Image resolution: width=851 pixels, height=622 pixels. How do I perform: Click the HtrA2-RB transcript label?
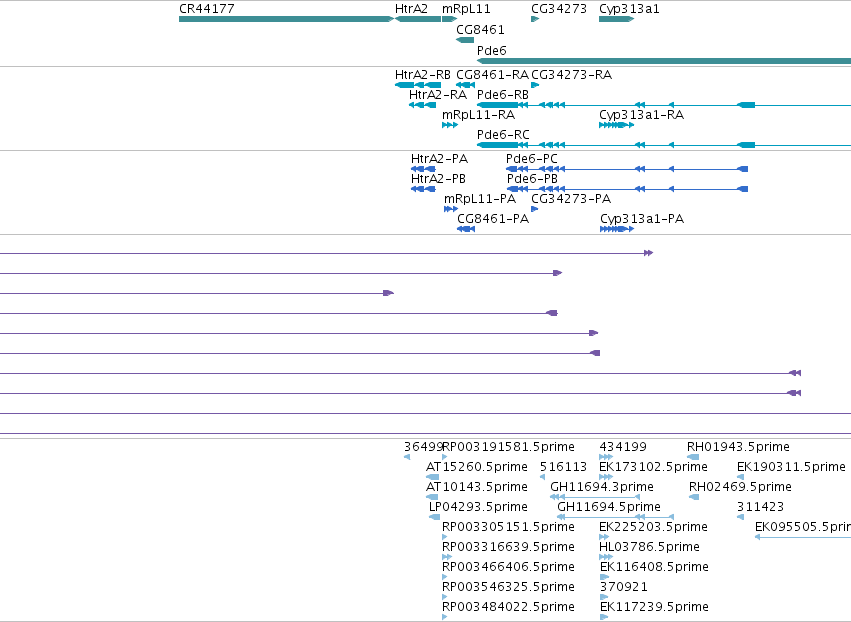(423, 75)
